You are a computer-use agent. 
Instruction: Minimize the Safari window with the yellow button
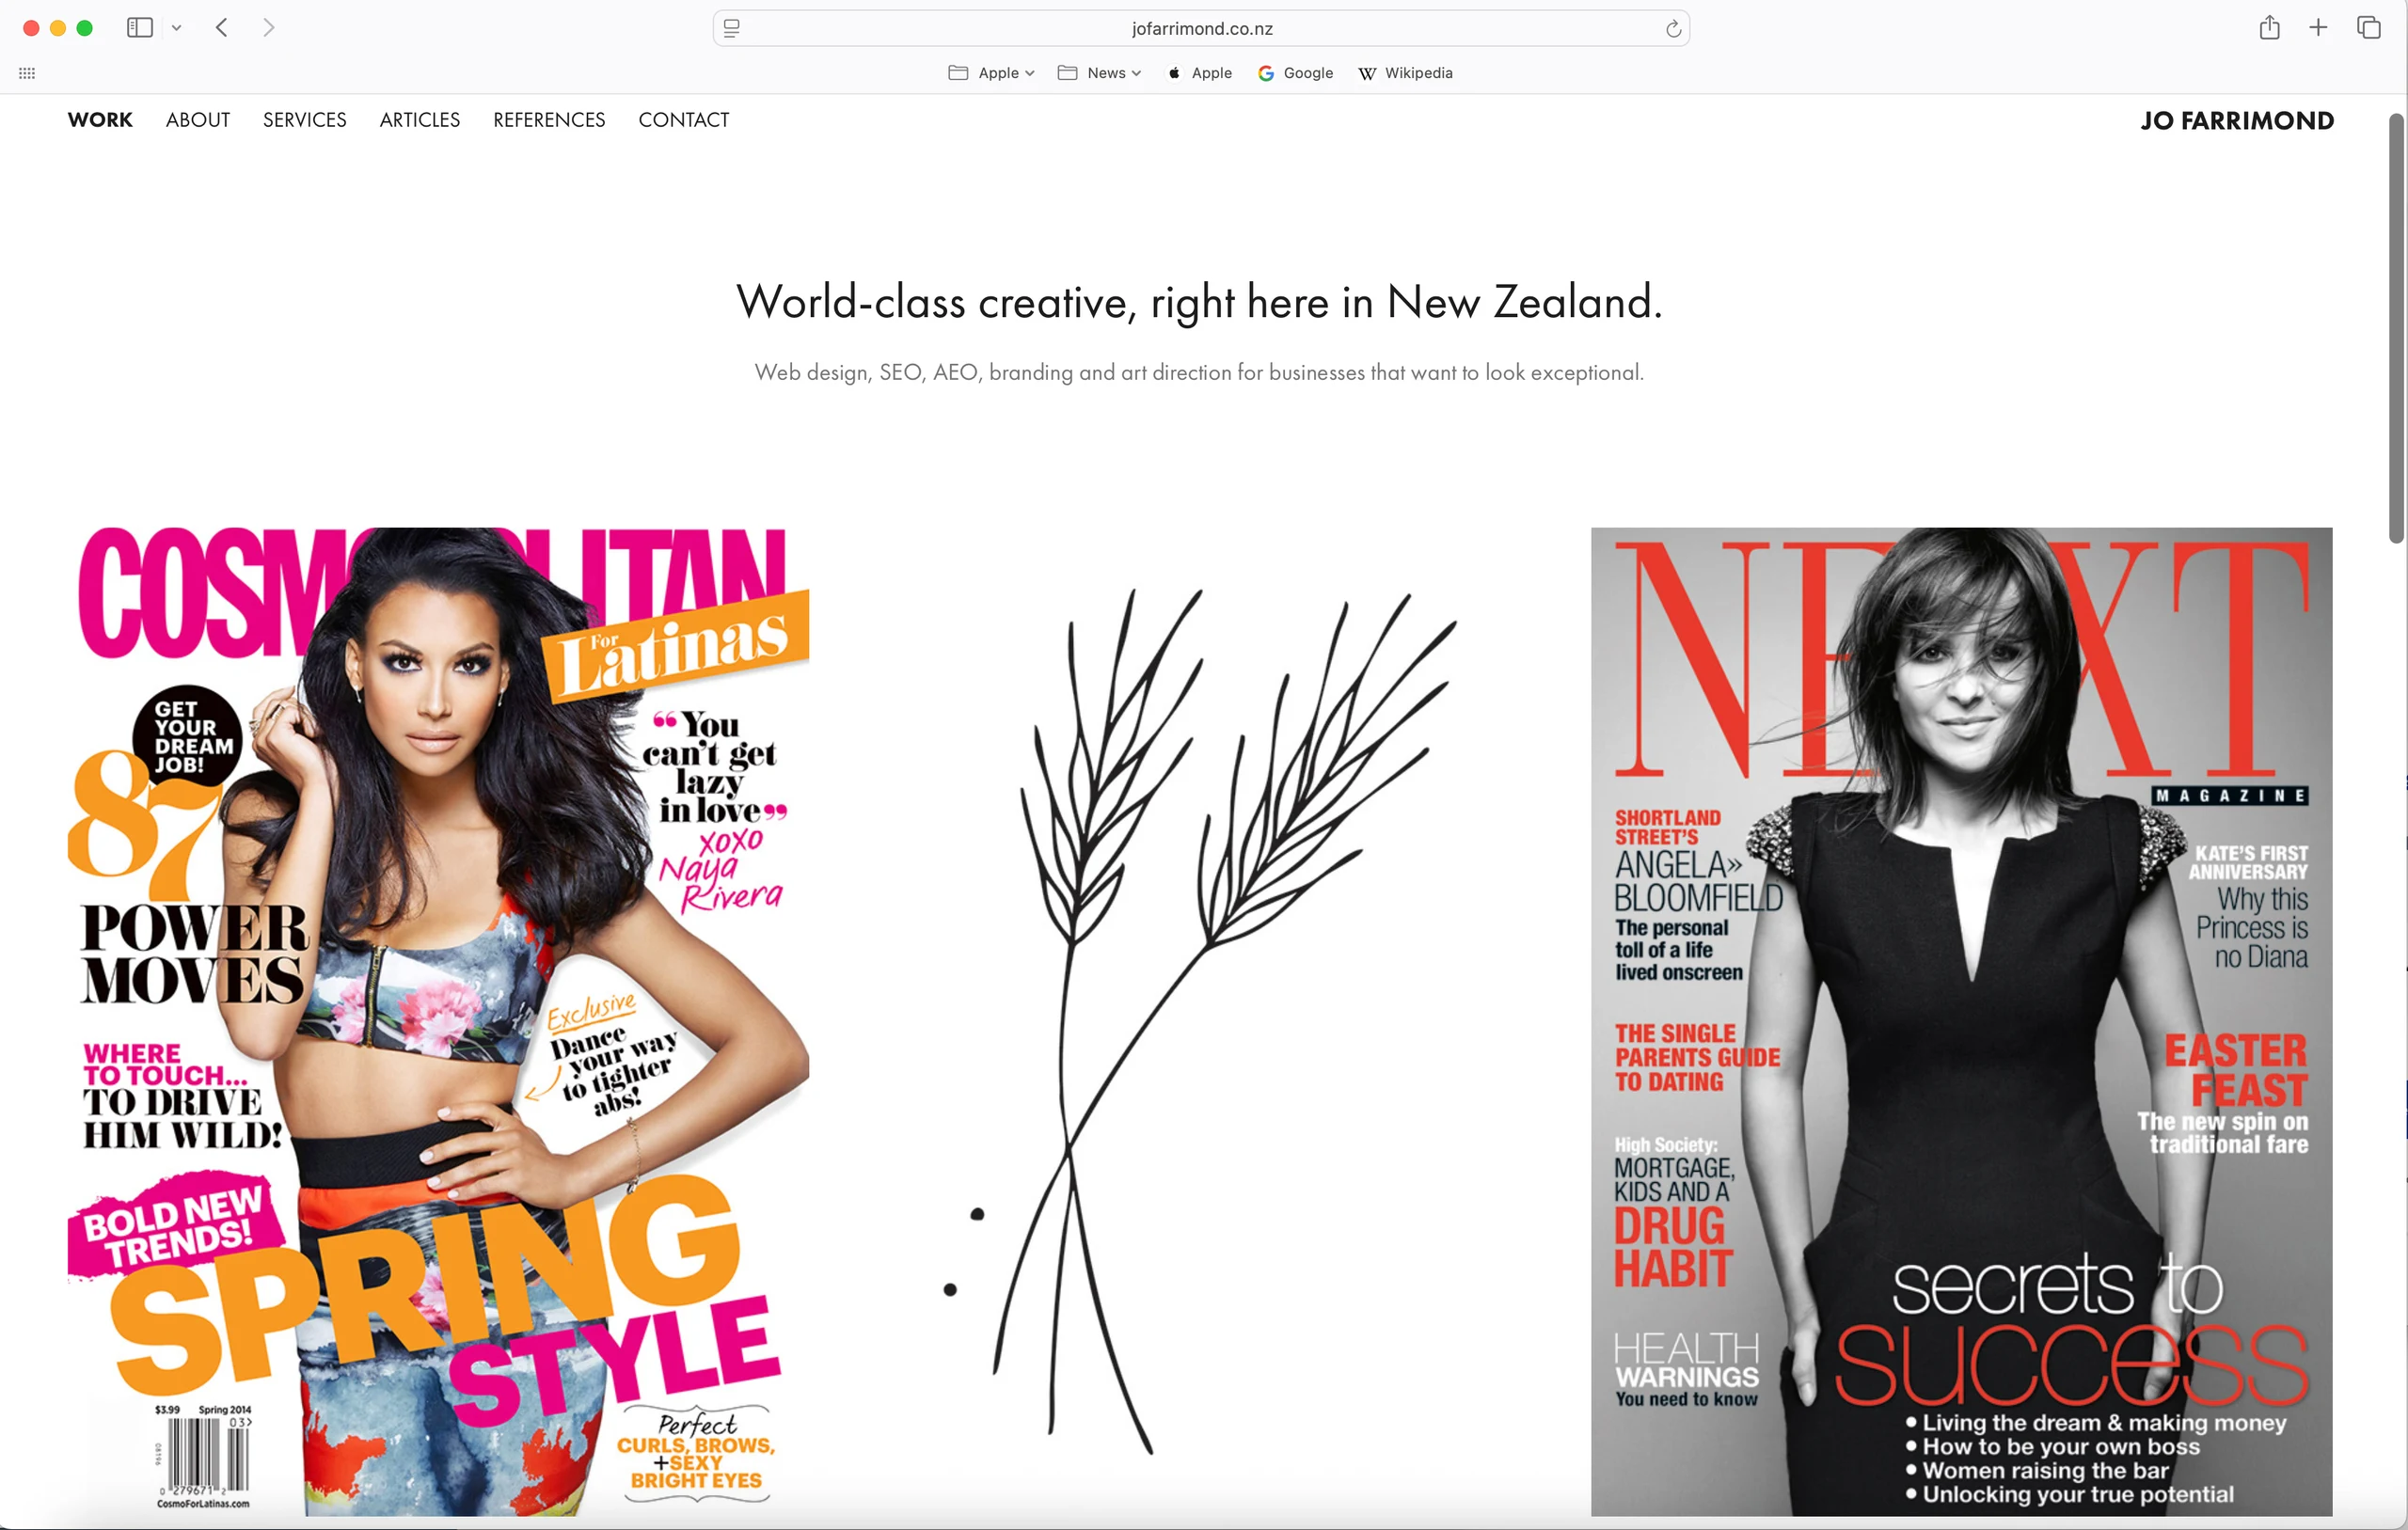pos(58,28)
